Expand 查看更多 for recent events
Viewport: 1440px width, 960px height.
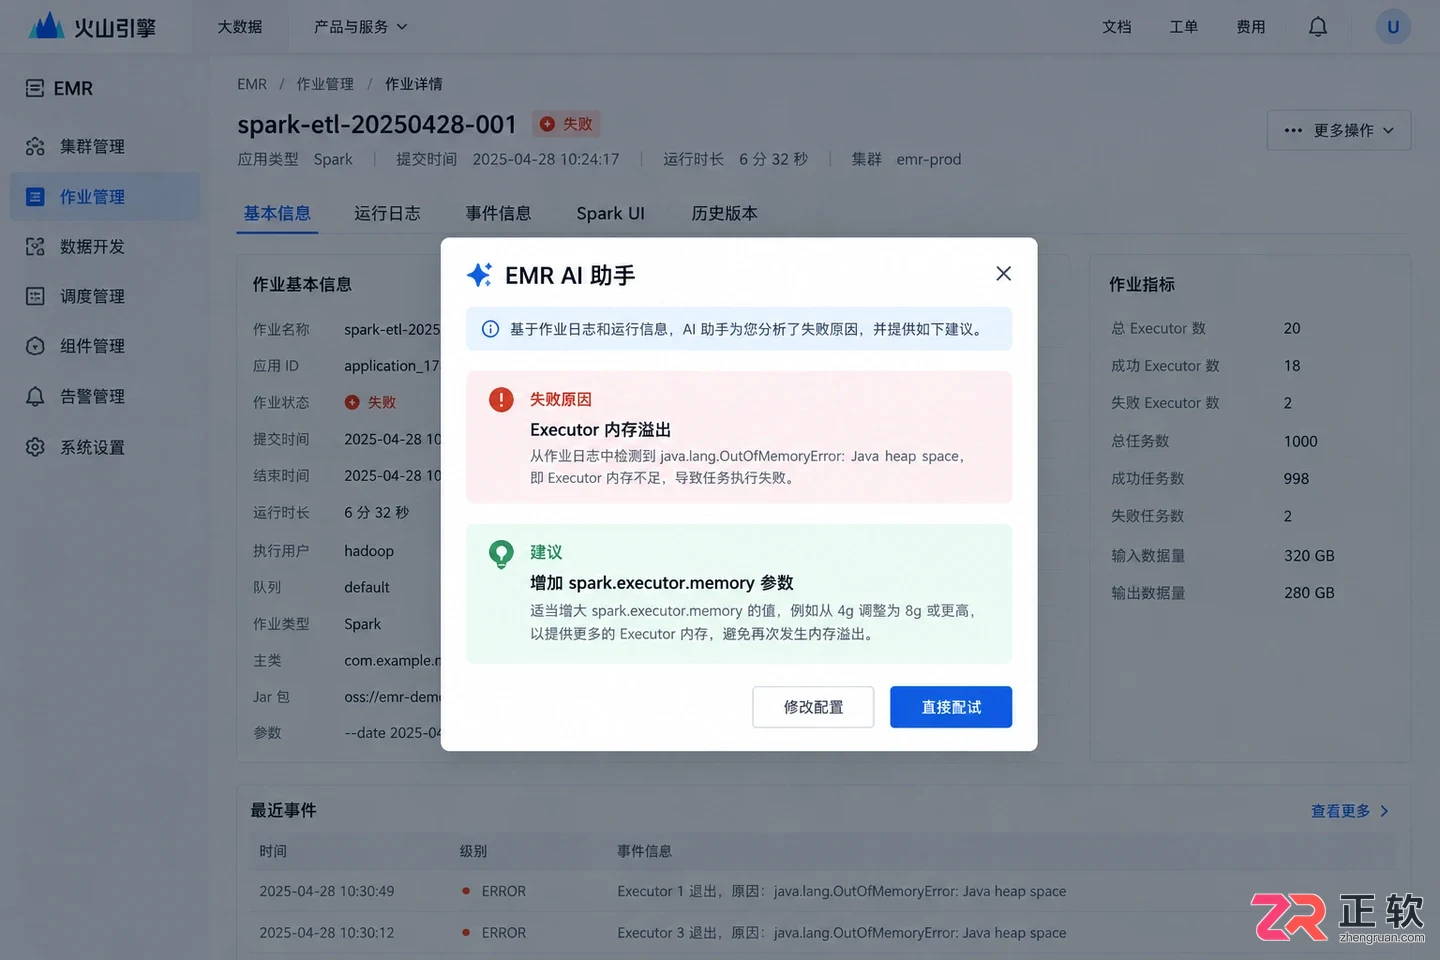pos(1350,811)
